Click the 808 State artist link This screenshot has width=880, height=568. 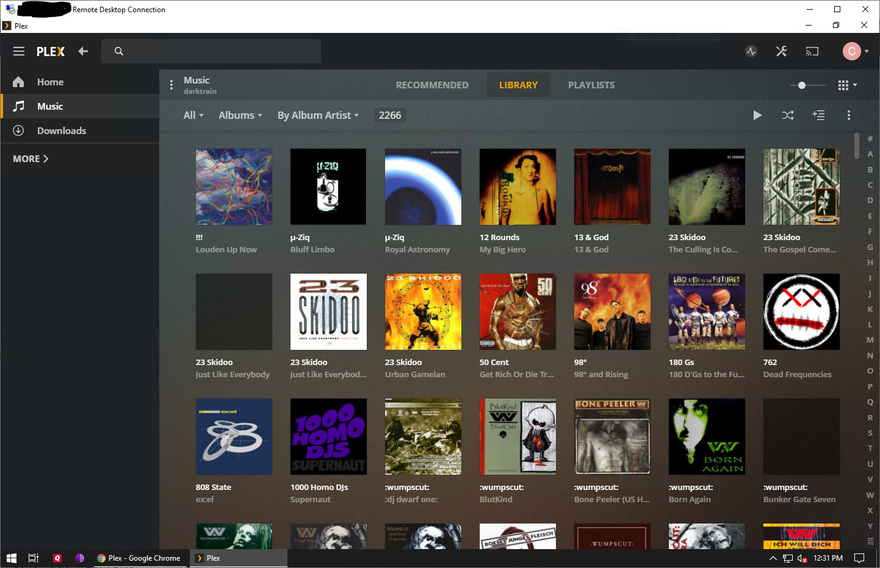[213, 488]
